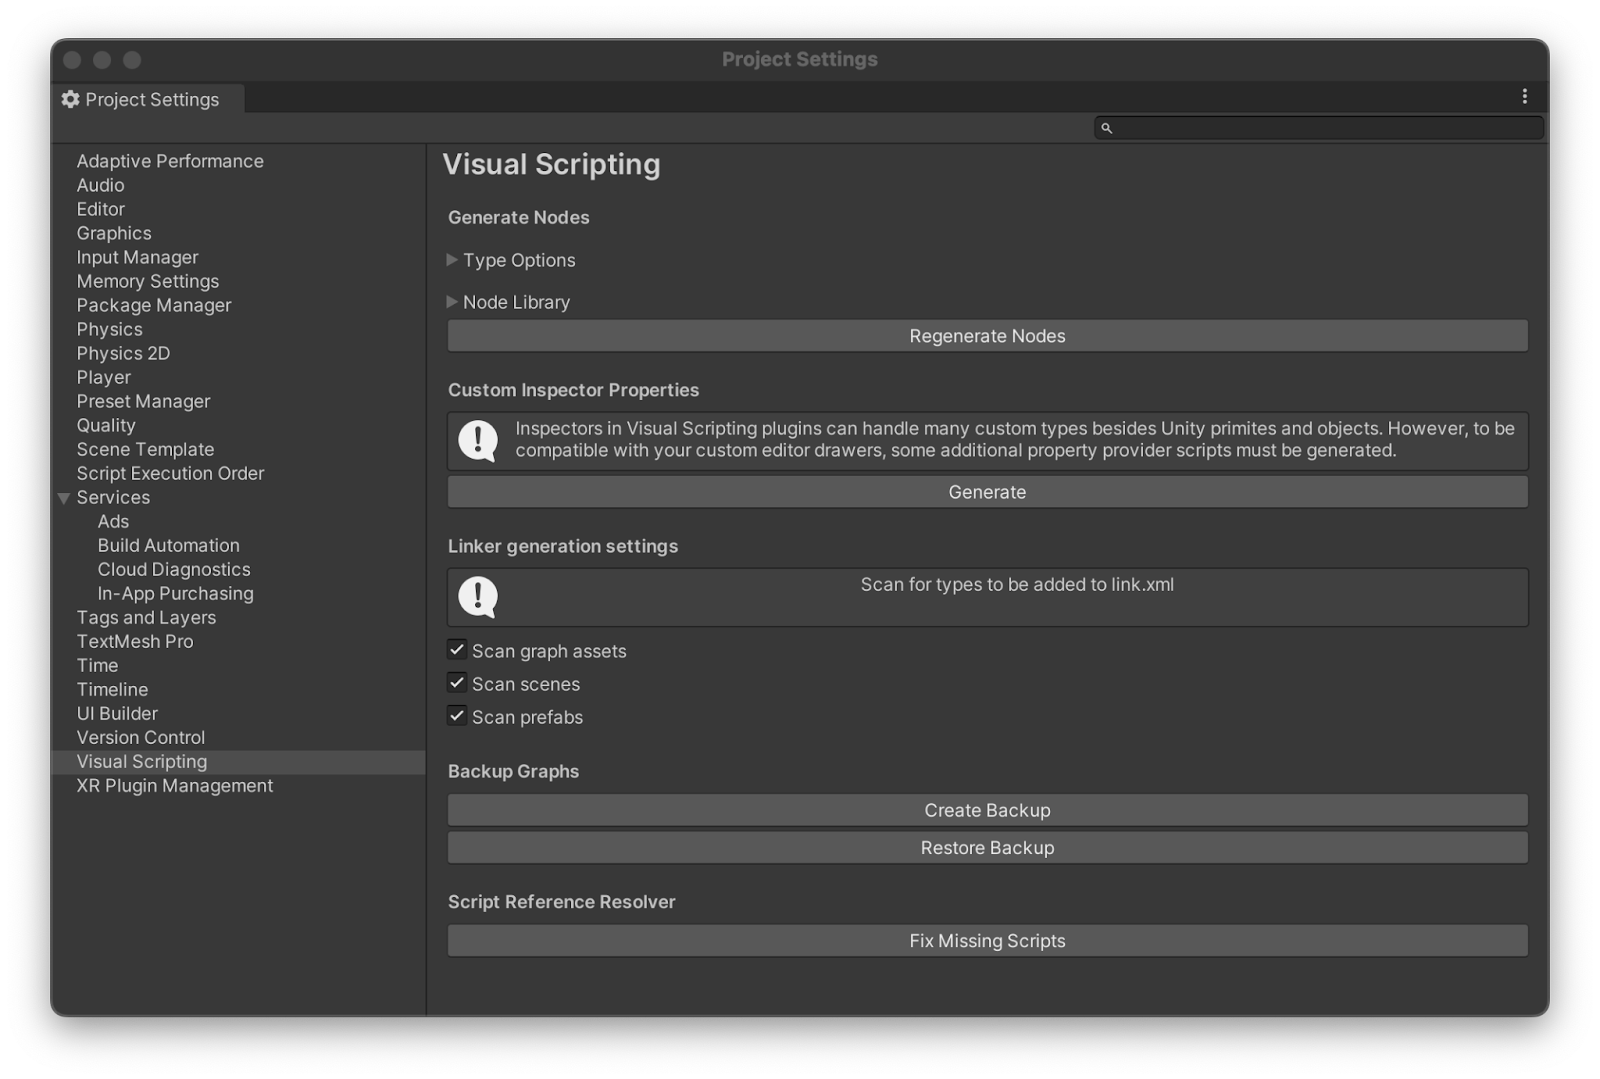Click the Type Options label

click(x=519, y=260)
